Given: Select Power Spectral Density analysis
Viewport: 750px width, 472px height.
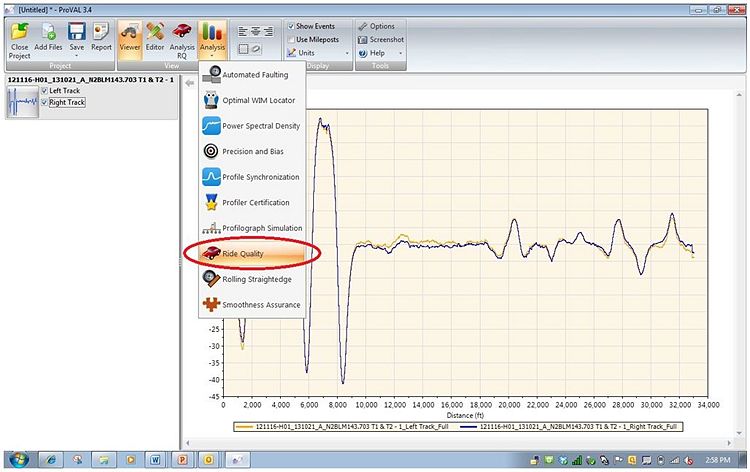Looking at the screenshot, I should pyautogui.click(x=252, y=126).
